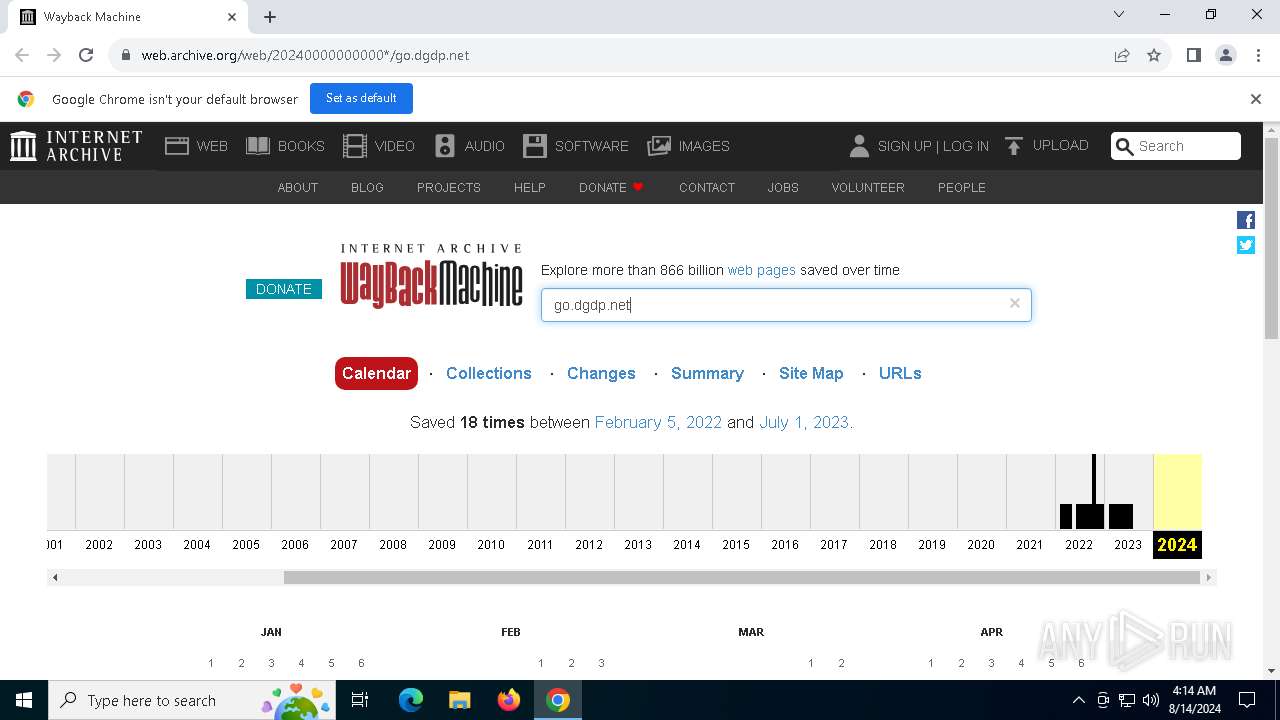This screenshot has width=1280, height=720.
Task: Open the Jobs menu item
Action: pos(783,187)
